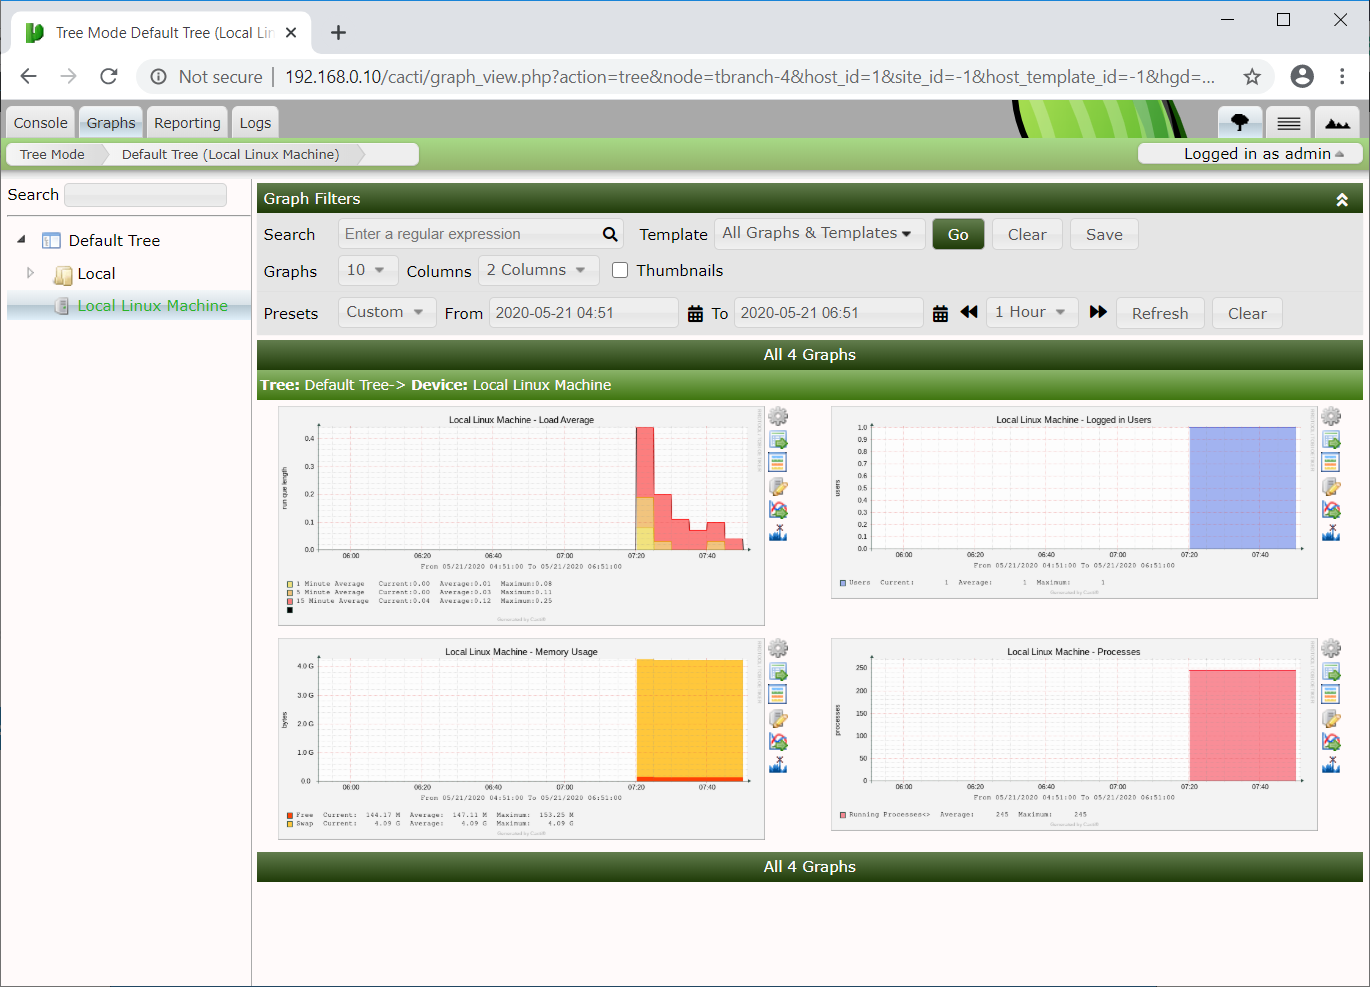
Task: Export Load Average graph data as CSV
Action: [x=778, y=440]
